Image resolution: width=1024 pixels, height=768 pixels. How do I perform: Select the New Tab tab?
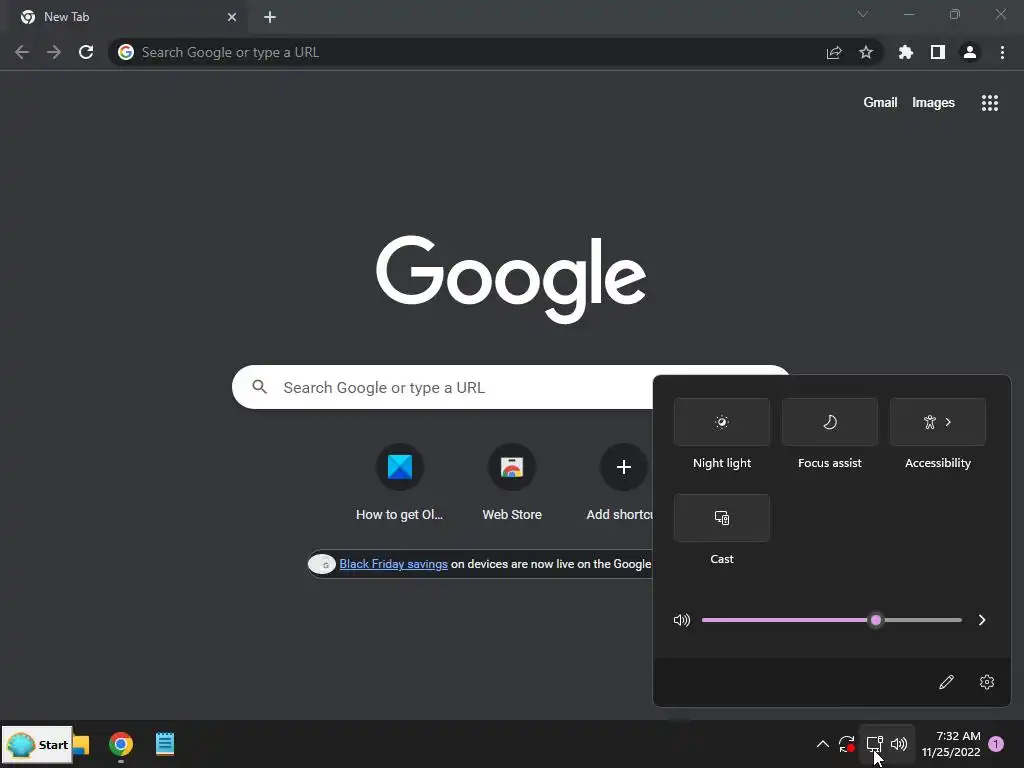point(129,17)
